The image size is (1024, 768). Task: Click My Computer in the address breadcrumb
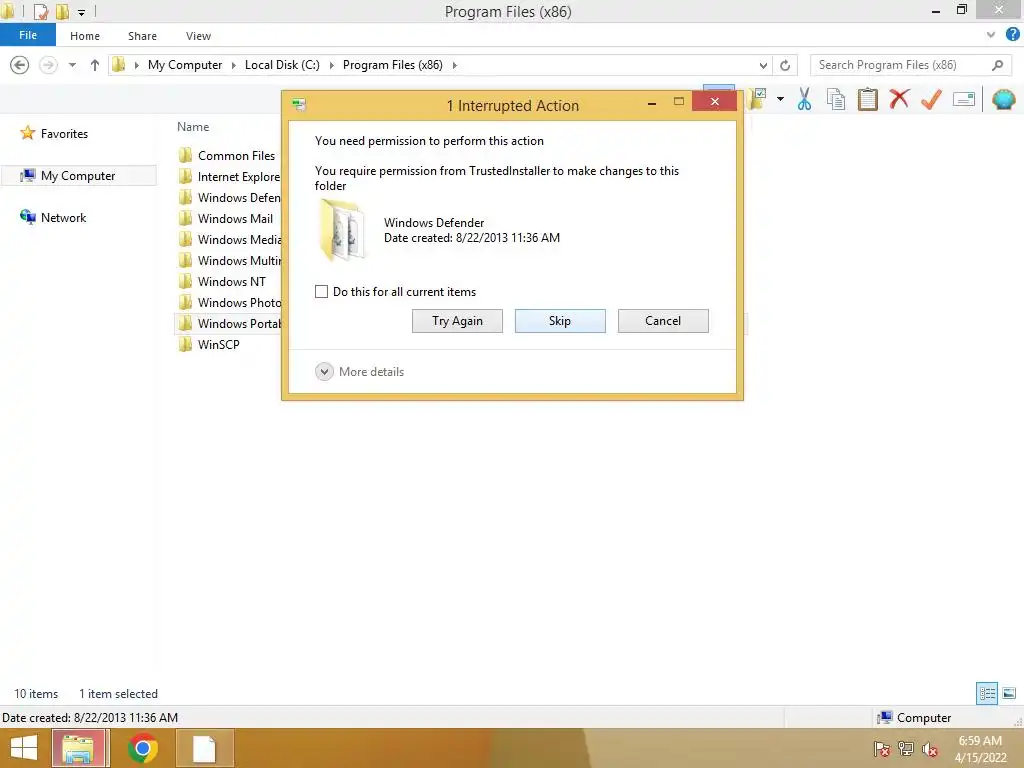coord(185,65)
